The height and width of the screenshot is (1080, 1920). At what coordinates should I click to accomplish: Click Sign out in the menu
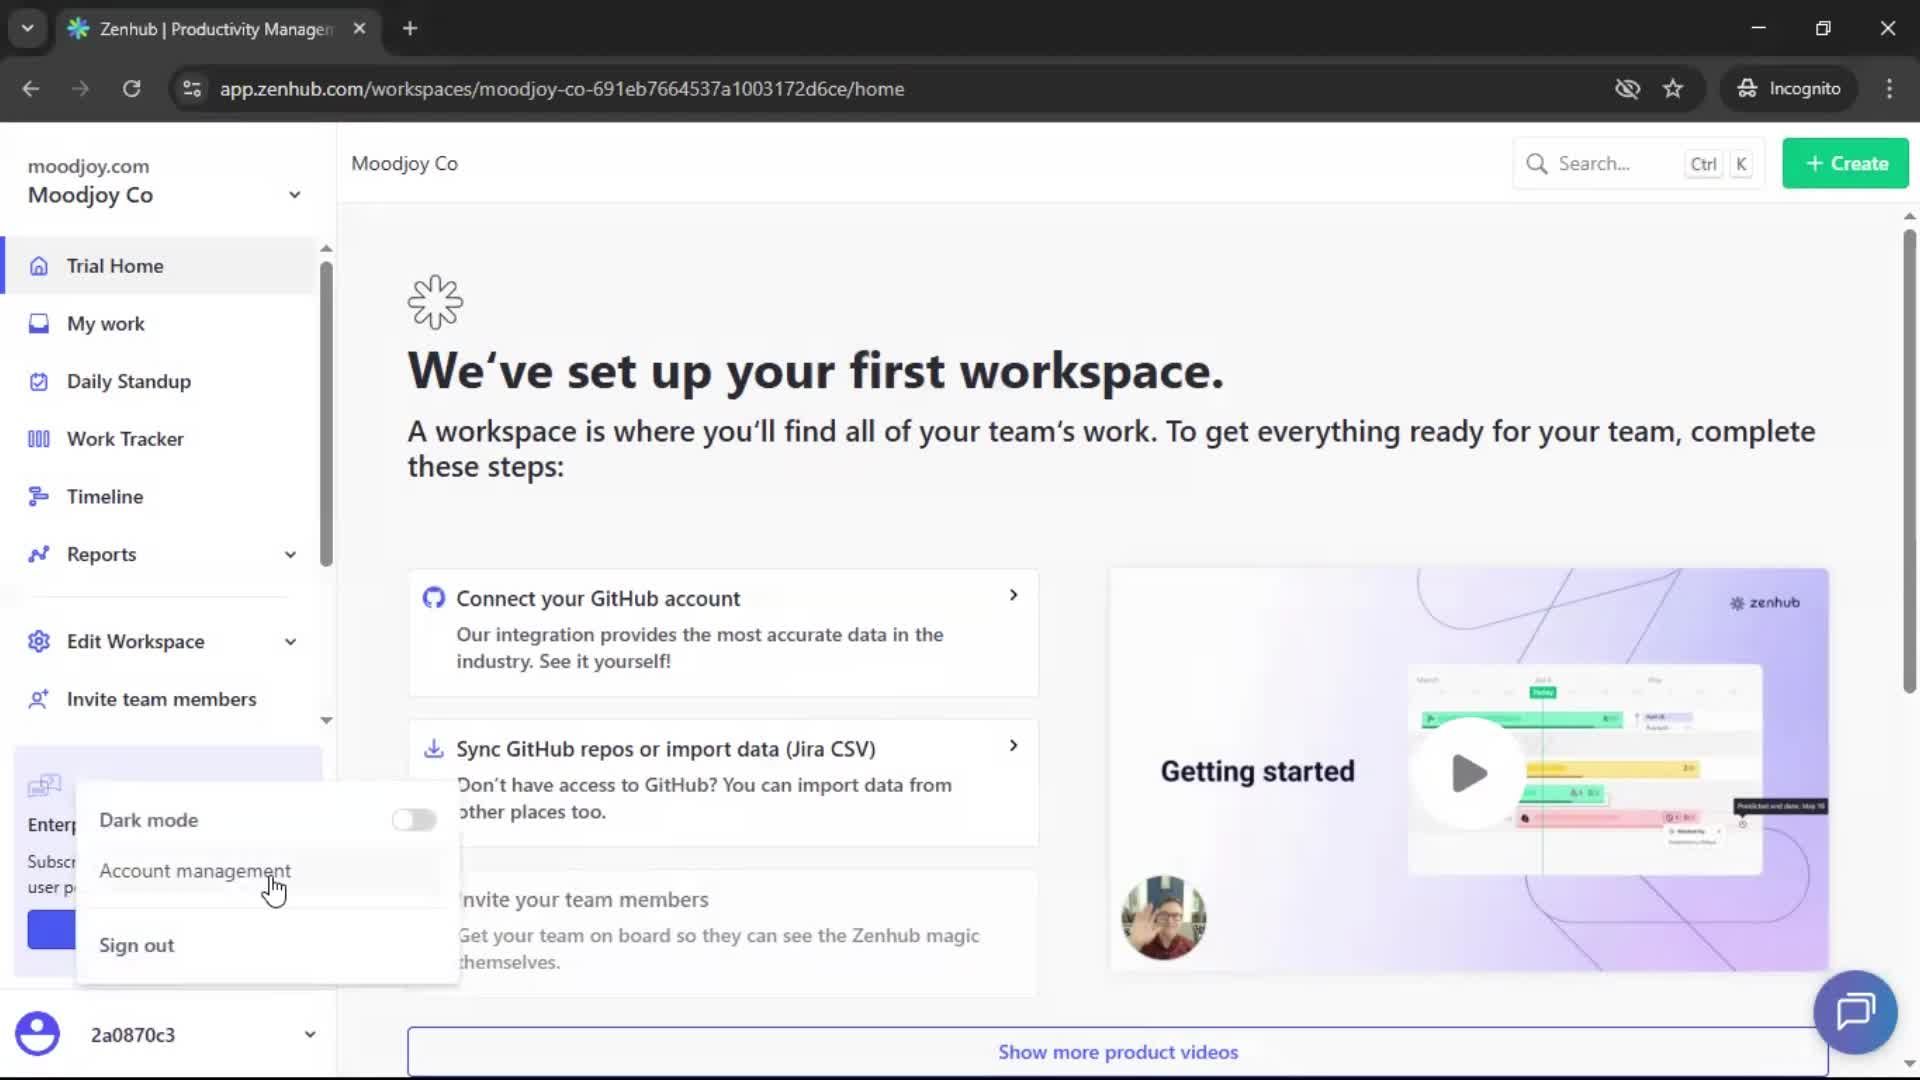coord(136,945)
